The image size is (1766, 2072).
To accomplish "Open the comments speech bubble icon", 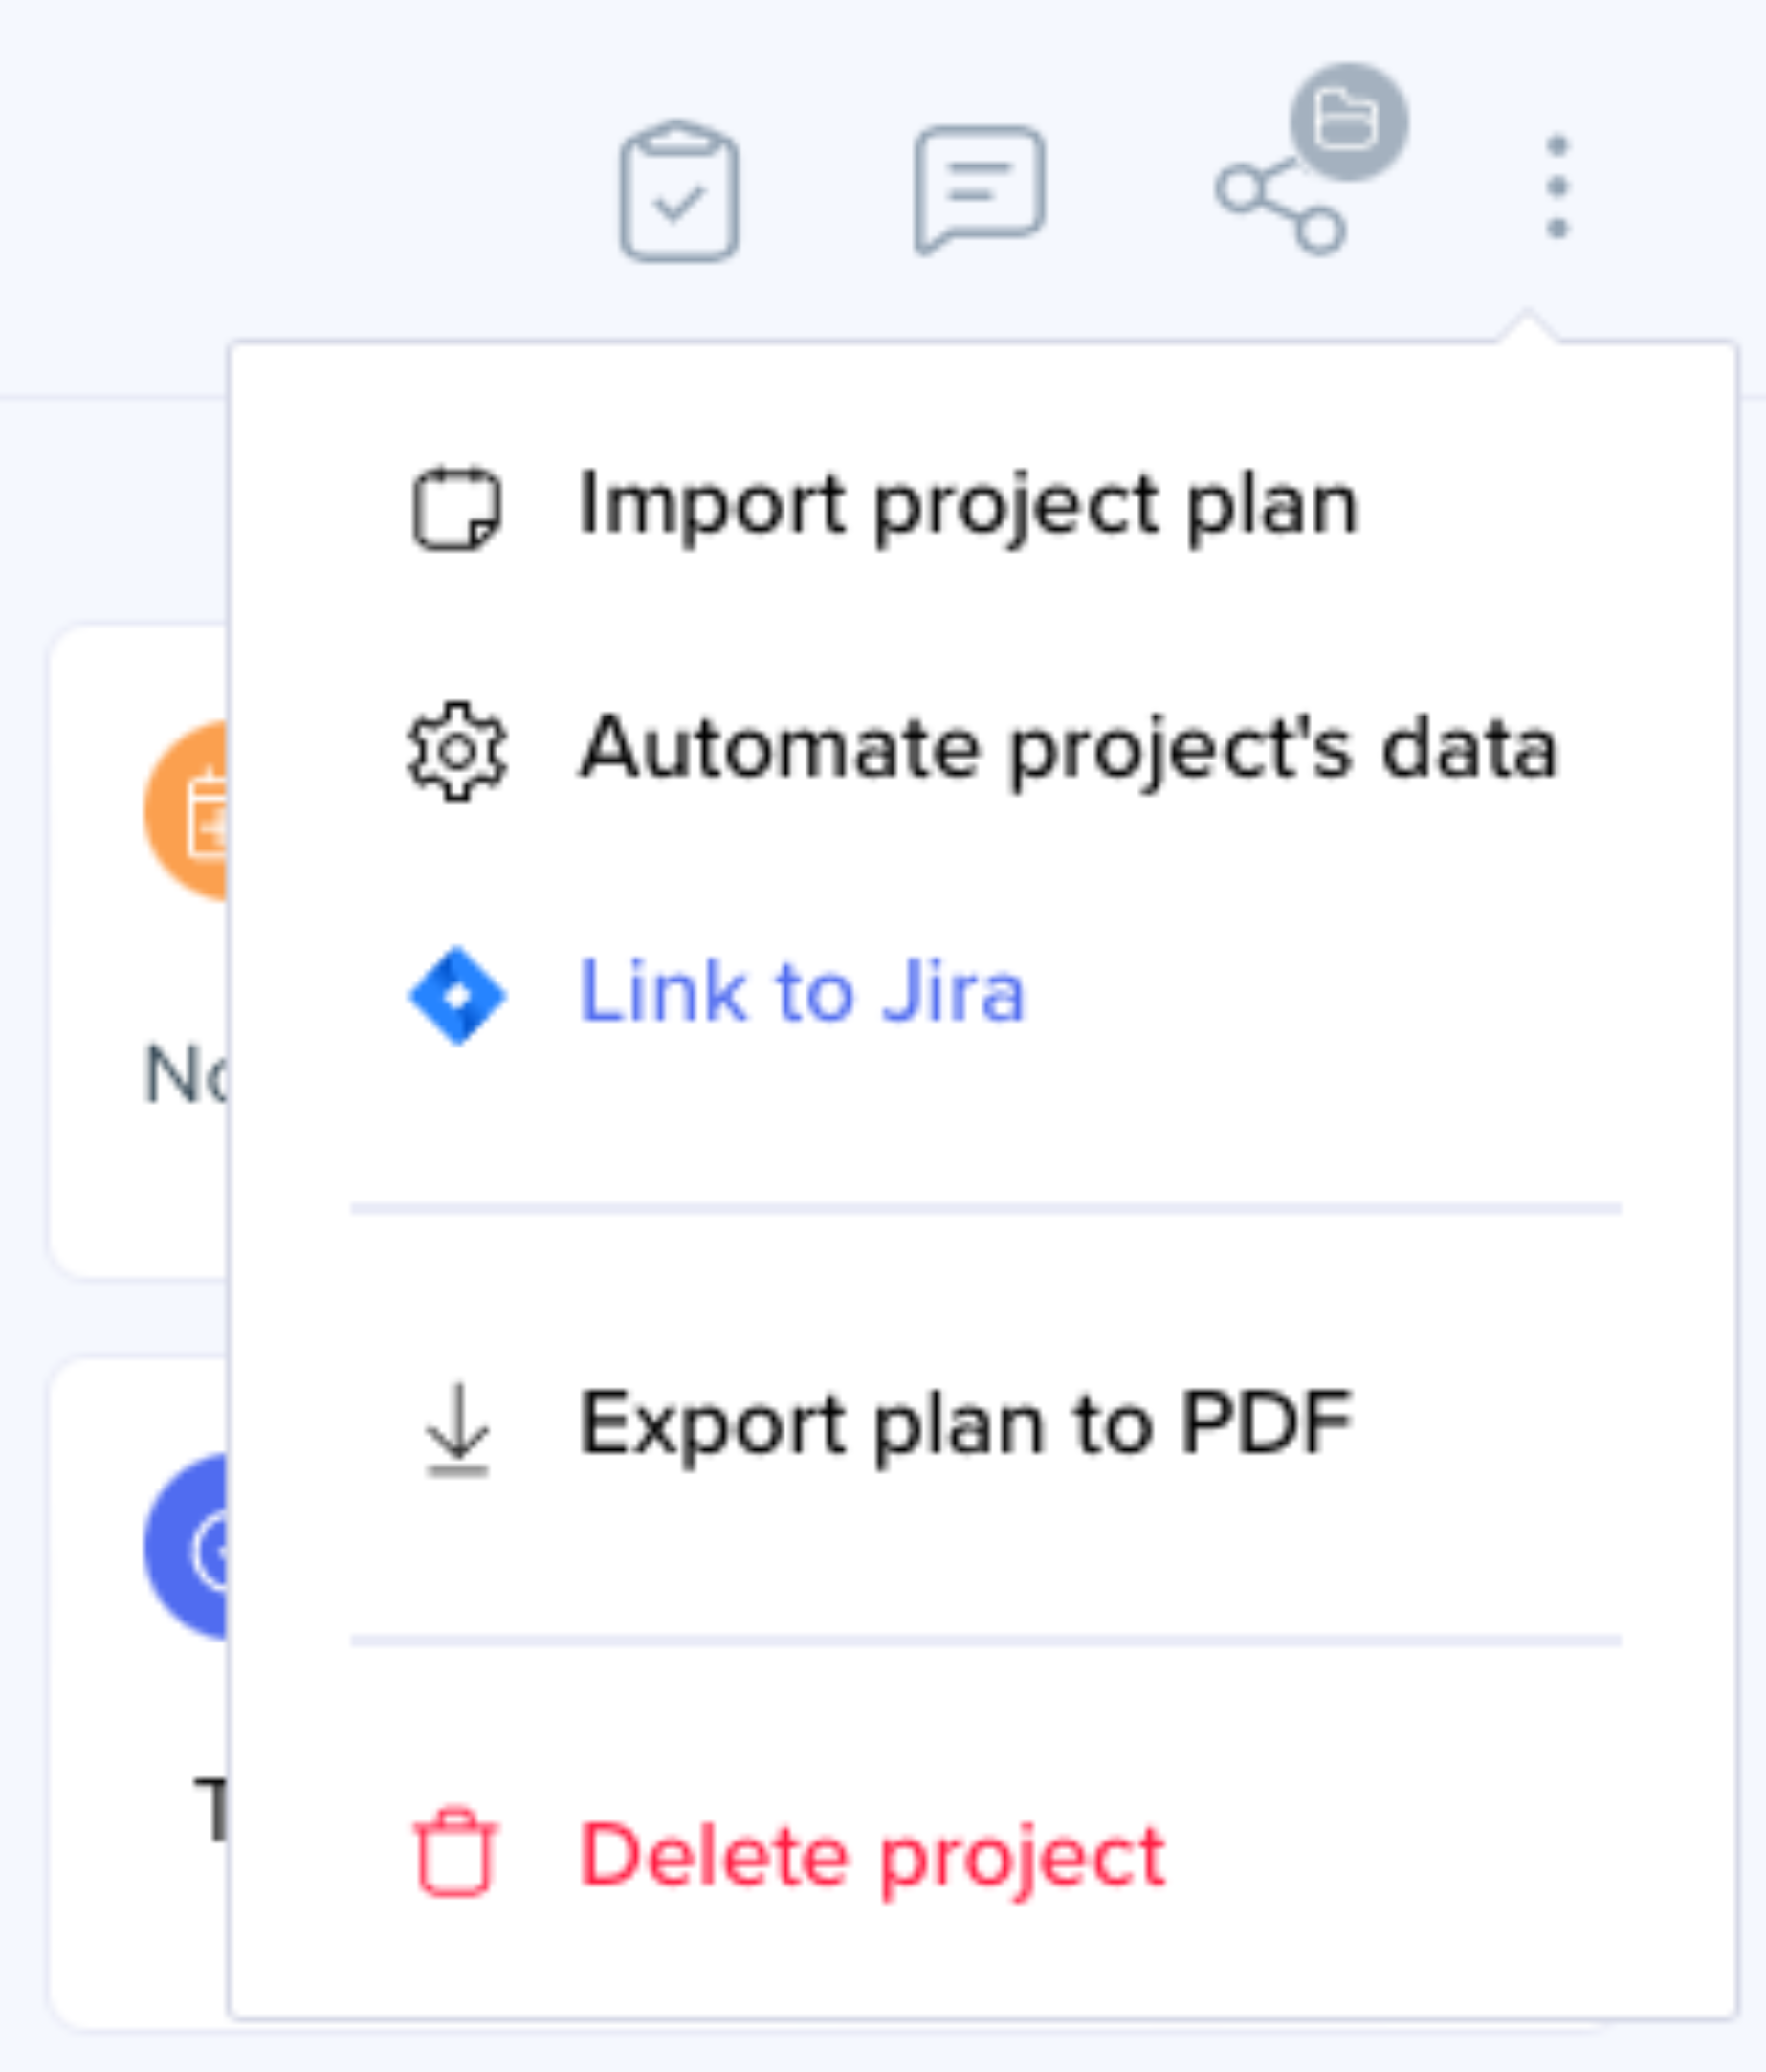I will point(979,189).
